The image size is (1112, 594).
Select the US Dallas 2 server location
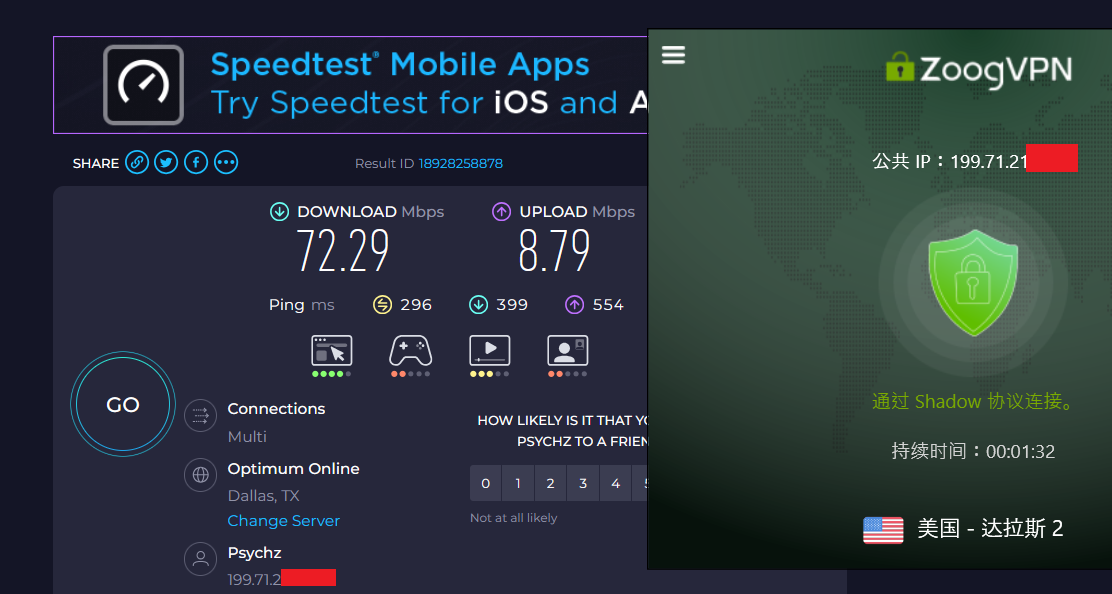coord(990,529)
